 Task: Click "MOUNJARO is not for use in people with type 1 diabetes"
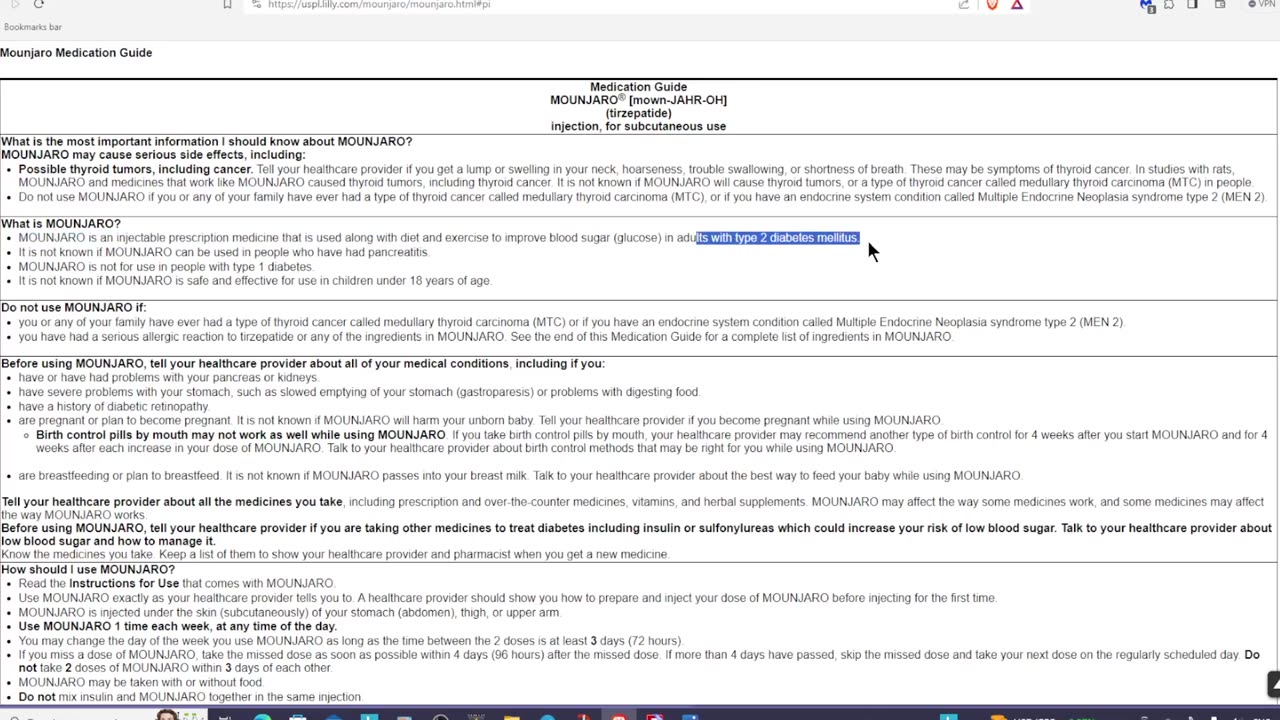(166, 267)
